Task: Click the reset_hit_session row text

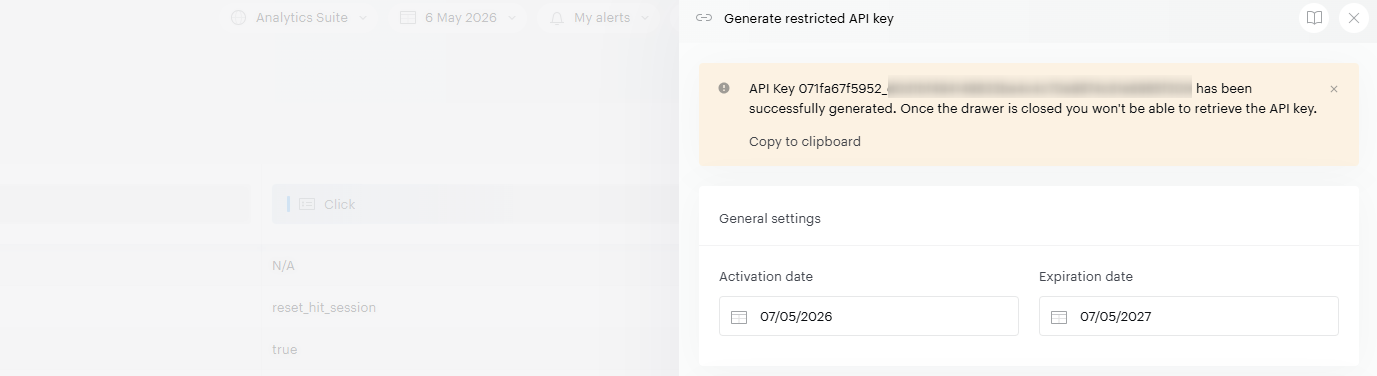Action: pyautogui.click(x=324, y=308)
